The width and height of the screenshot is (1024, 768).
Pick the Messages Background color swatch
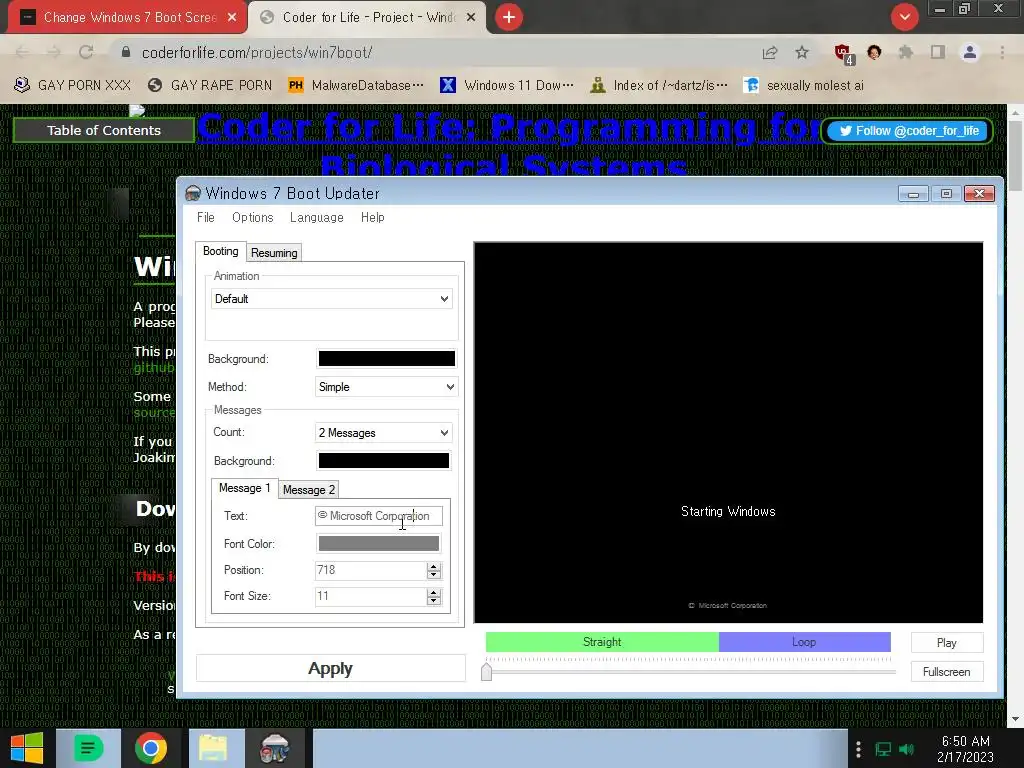(x=383, y=460)
